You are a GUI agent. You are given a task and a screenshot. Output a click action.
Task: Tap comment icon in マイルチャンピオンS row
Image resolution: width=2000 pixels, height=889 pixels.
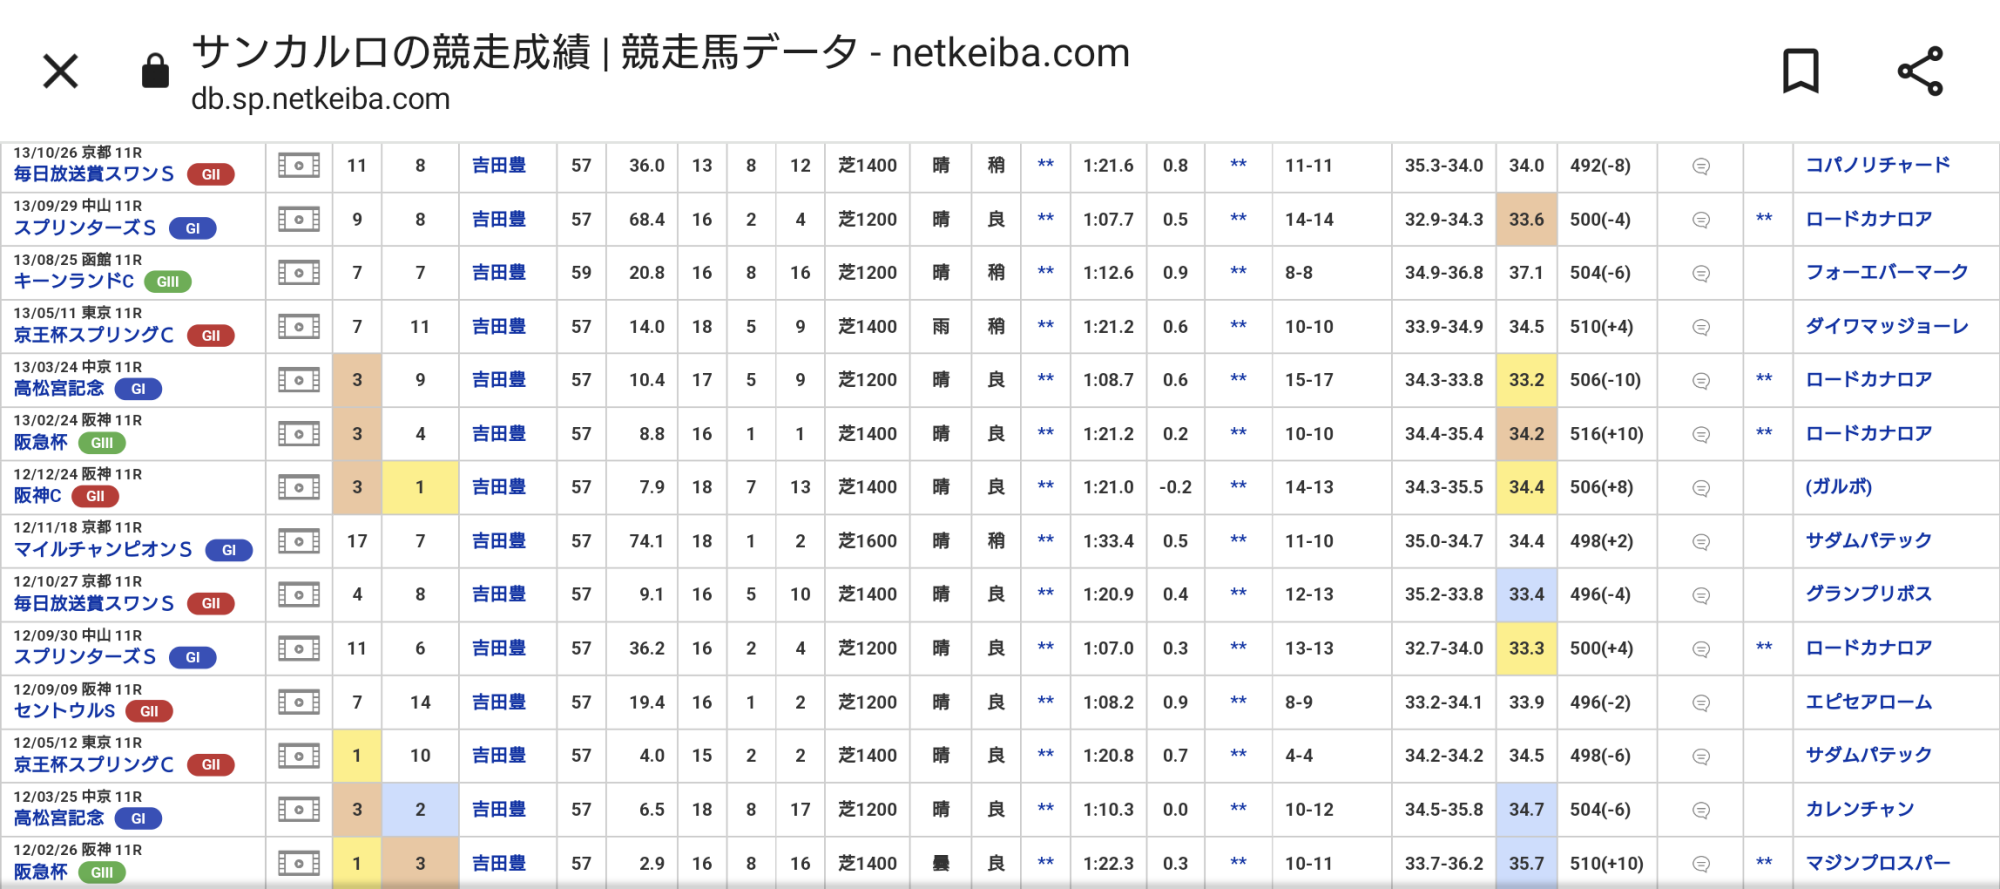coord(1700,541)
